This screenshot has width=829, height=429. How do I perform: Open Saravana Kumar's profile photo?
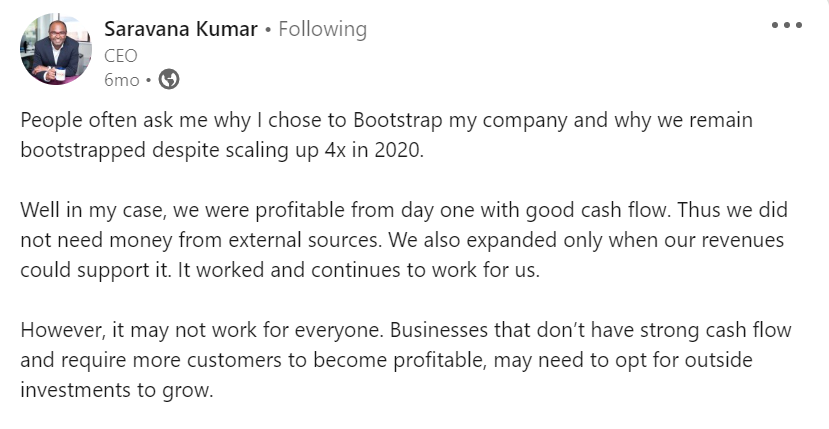point(56,50)
